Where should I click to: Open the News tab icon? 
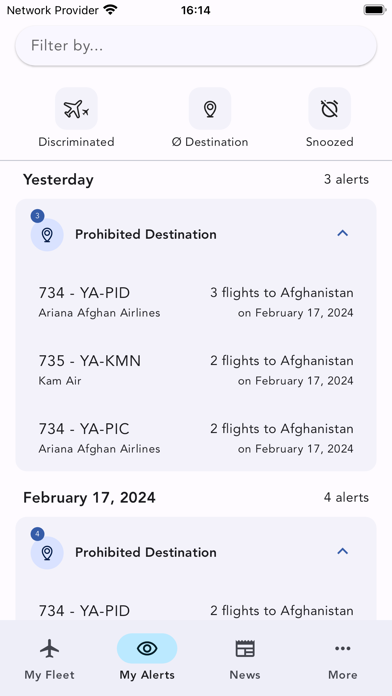(245, 649)
